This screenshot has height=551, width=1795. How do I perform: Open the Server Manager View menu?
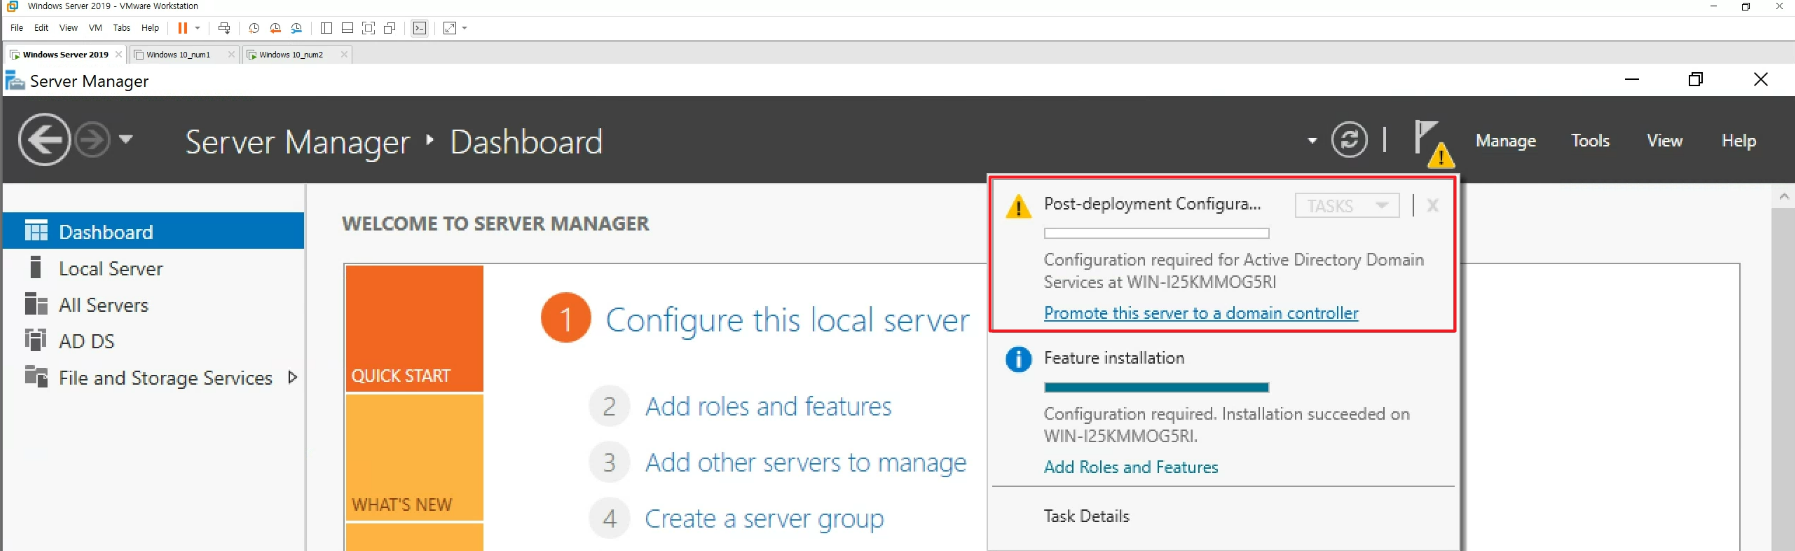click(x=1664, y=141)
